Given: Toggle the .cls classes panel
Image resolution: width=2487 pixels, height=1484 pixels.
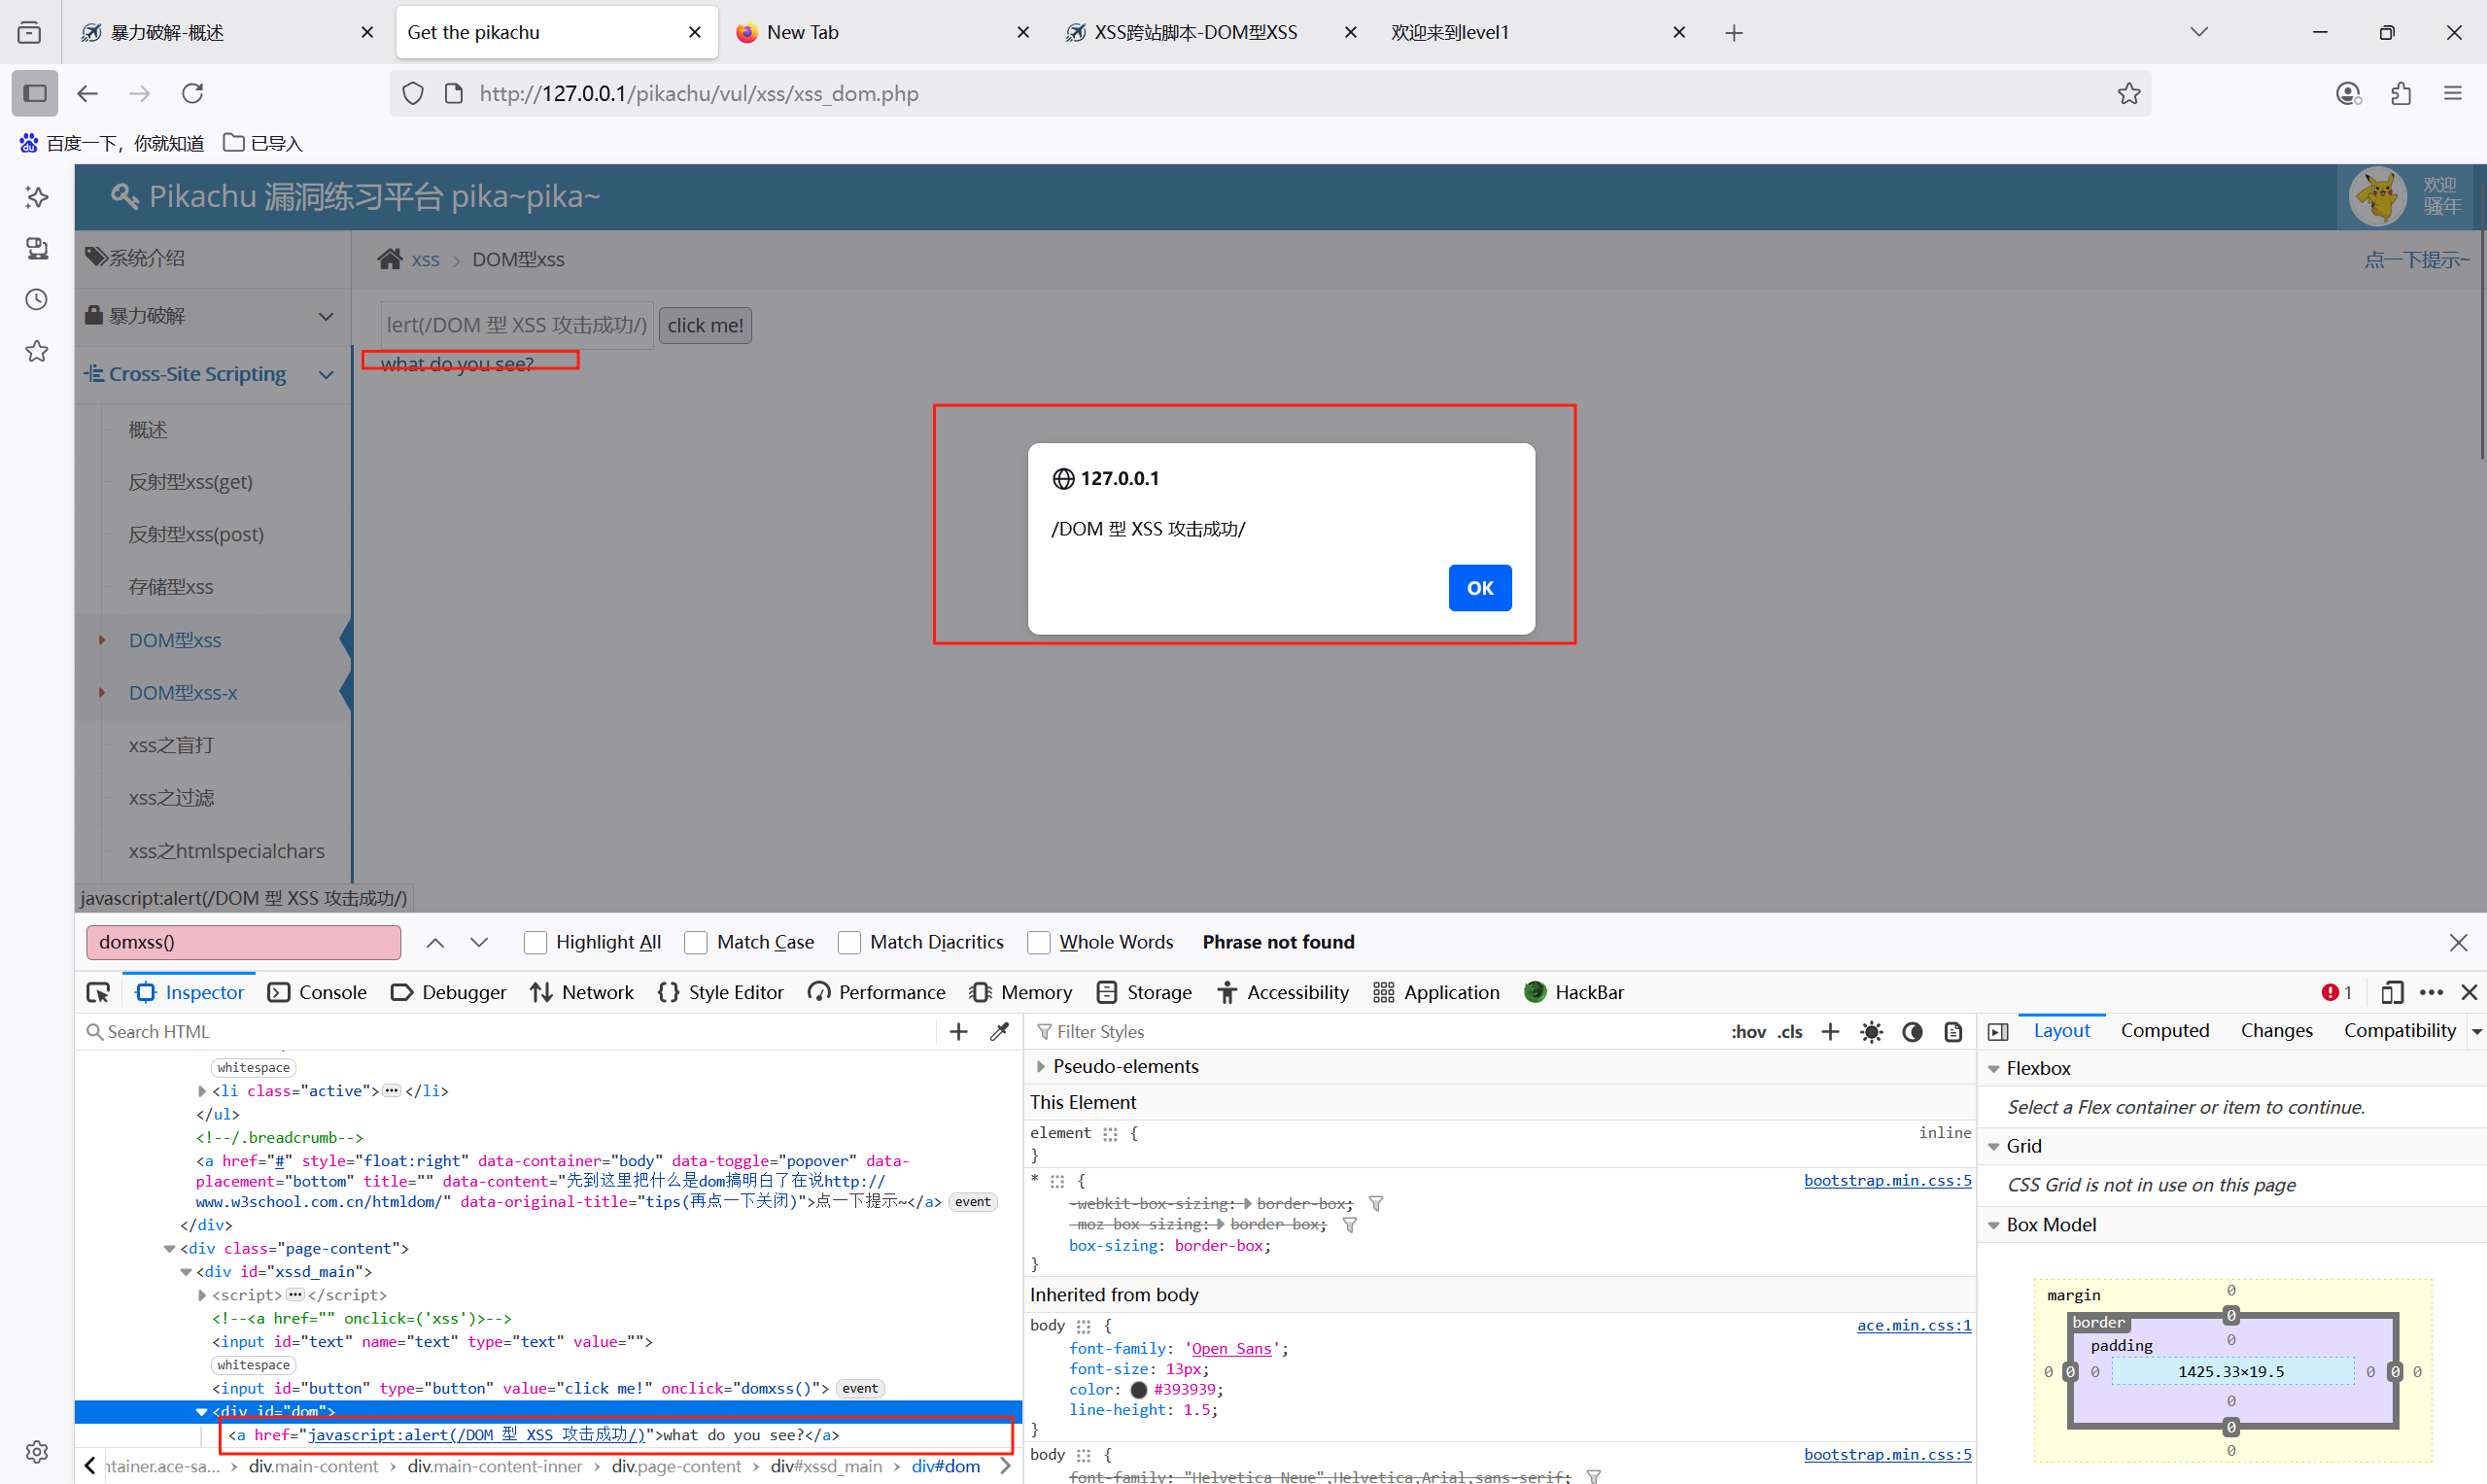Looking at the screenshot, I should pos(1790,1031).
